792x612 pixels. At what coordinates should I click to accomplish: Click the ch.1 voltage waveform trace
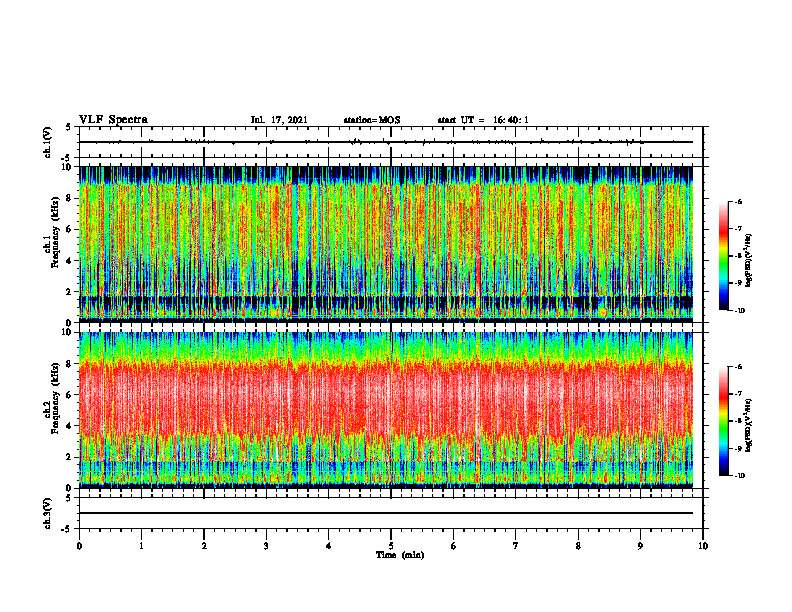[x=385, y=142]
